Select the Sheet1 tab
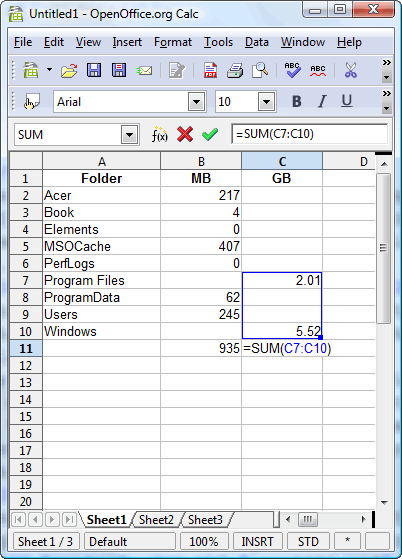Image resolution: width=402 pixels, height=559 pixels. pyautogui.click(x=107, y=520)
